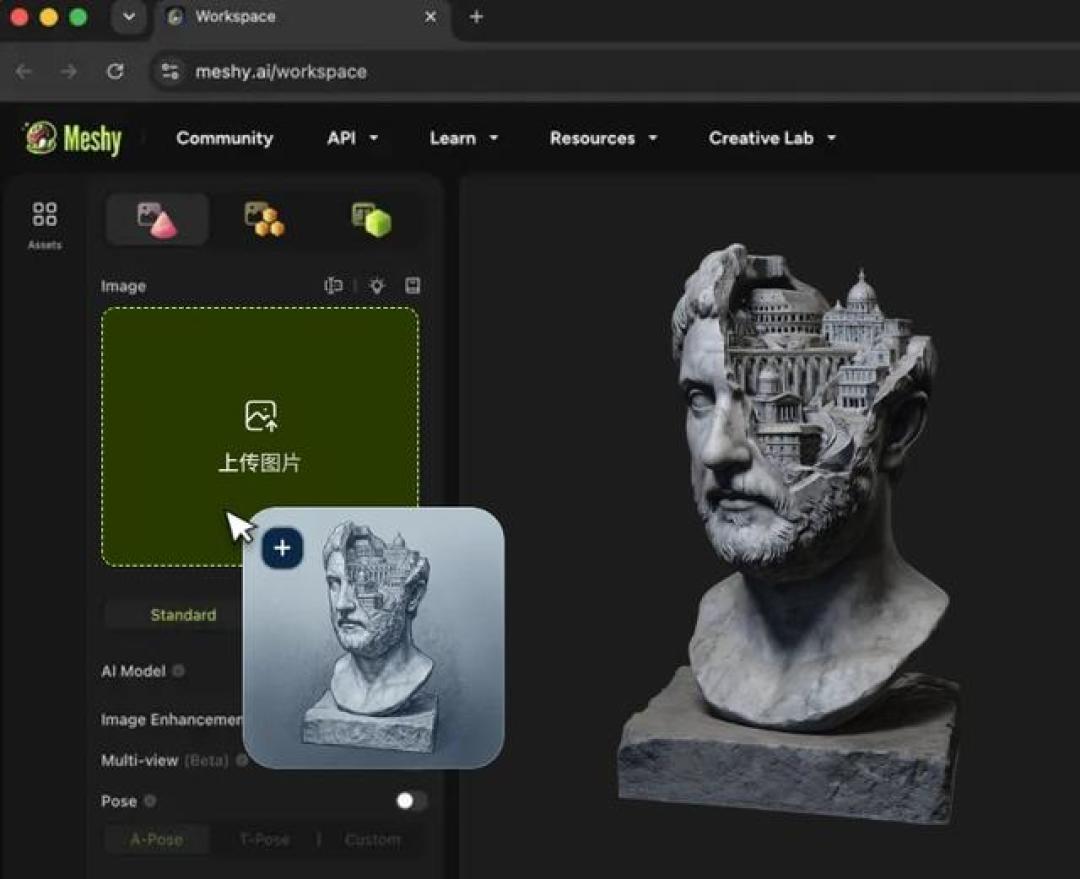Screen dimensions: 1080x879
Task: Expand the Resources dropdown menu
Action: pos(603,138)
